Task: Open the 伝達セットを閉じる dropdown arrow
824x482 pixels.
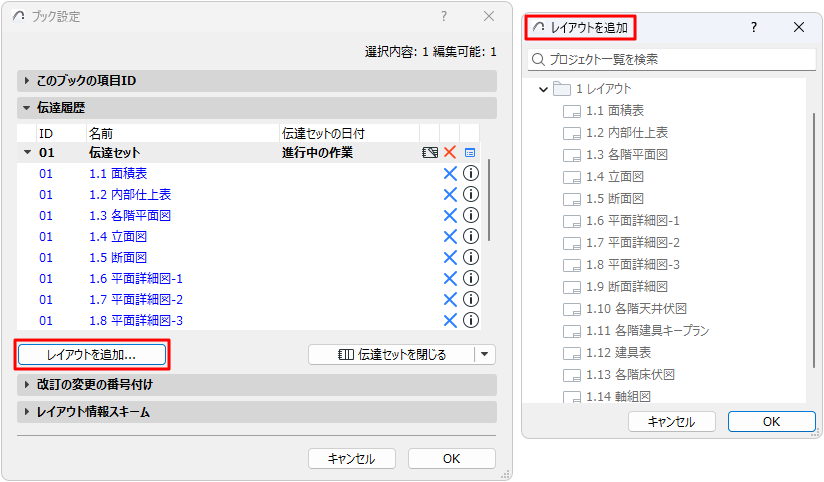Action: click(485, 354)
